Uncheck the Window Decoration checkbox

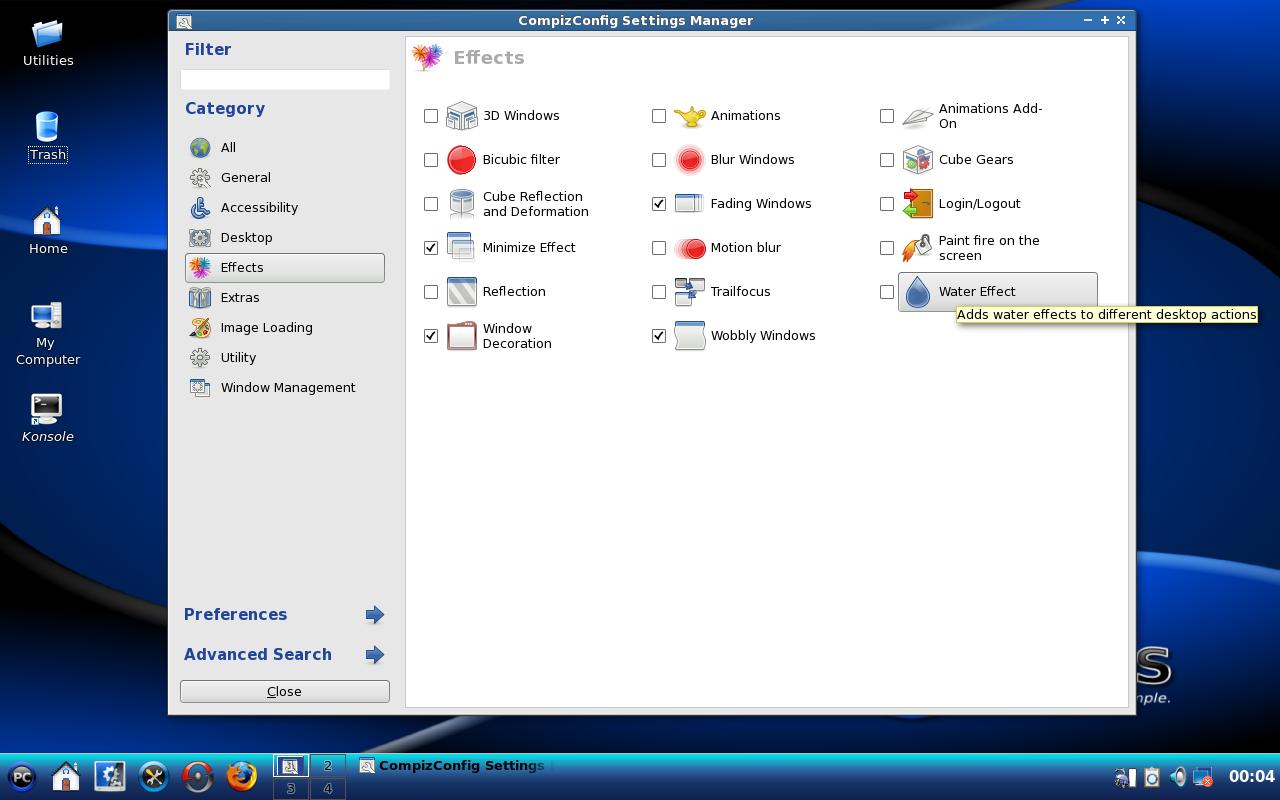coord(431,336)
